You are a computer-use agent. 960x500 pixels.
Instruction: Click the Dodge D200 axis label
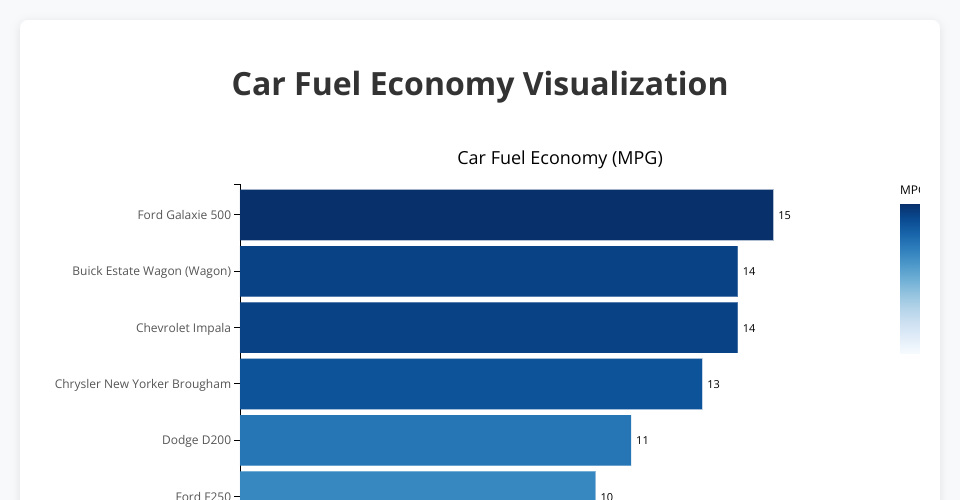197,440
